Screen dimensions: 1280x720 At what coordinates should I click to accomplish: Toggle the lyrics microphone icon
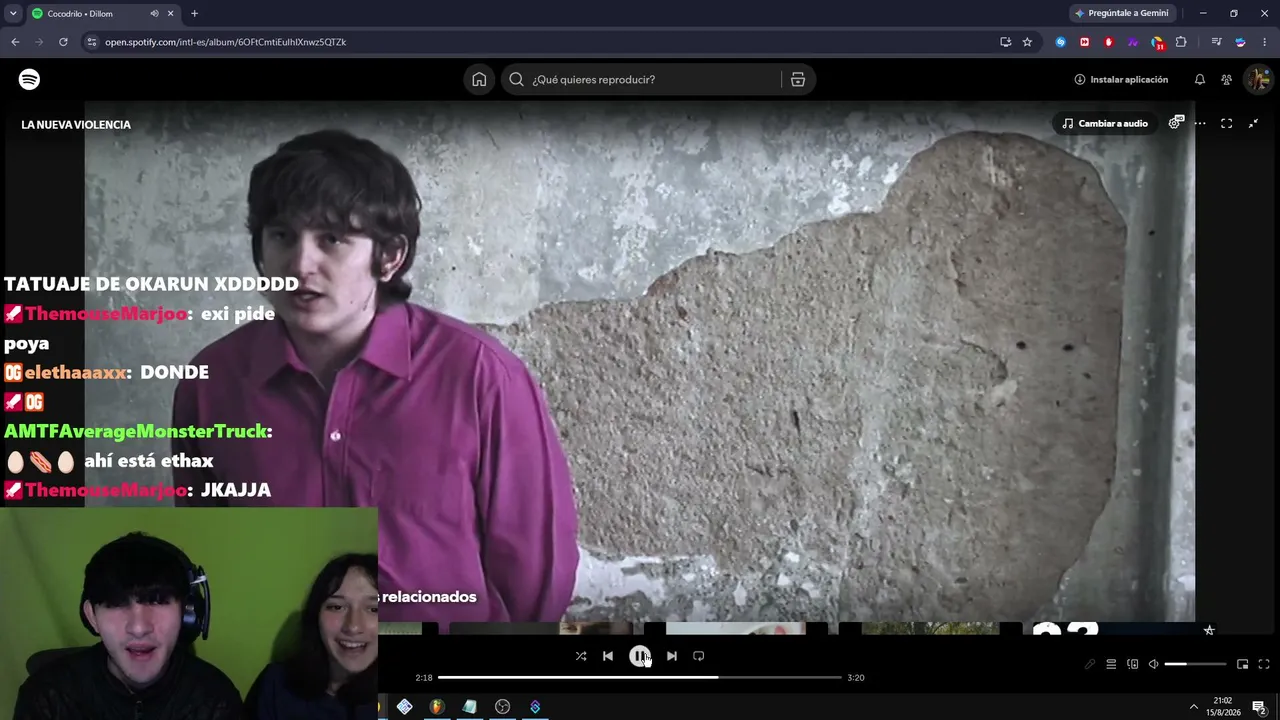[x=1090, y=664]
